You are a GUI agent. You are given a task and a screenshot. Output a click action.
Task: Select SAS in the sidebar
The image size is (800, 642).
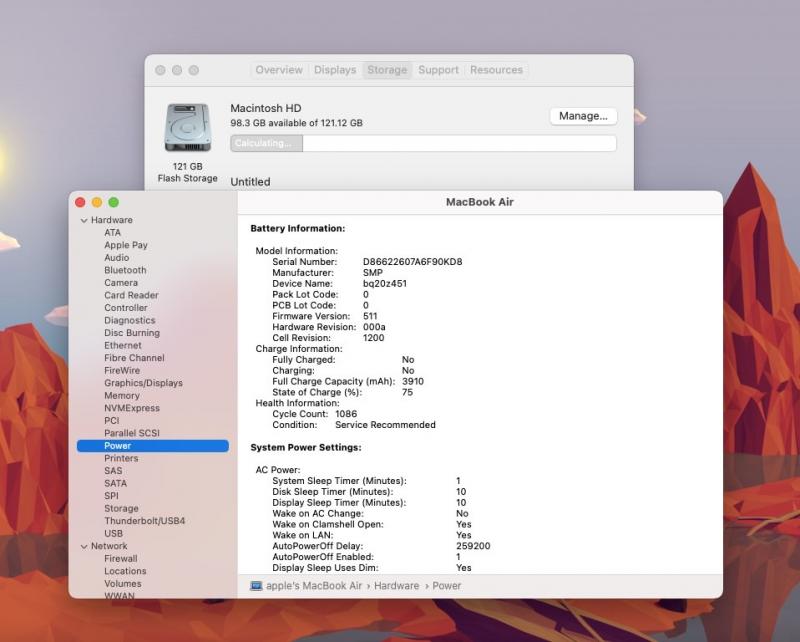pos(113,471)
